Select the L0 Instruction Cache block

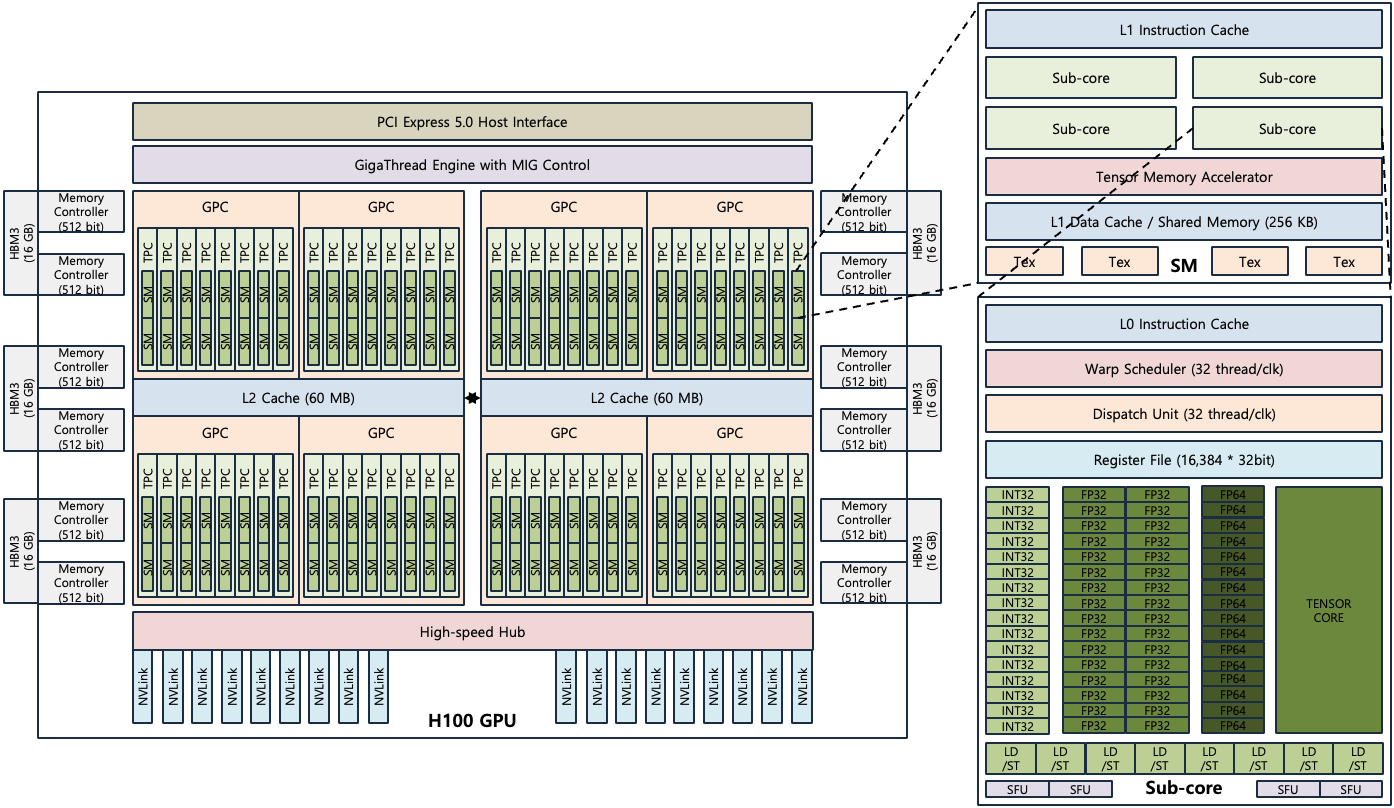(1183, 323)
